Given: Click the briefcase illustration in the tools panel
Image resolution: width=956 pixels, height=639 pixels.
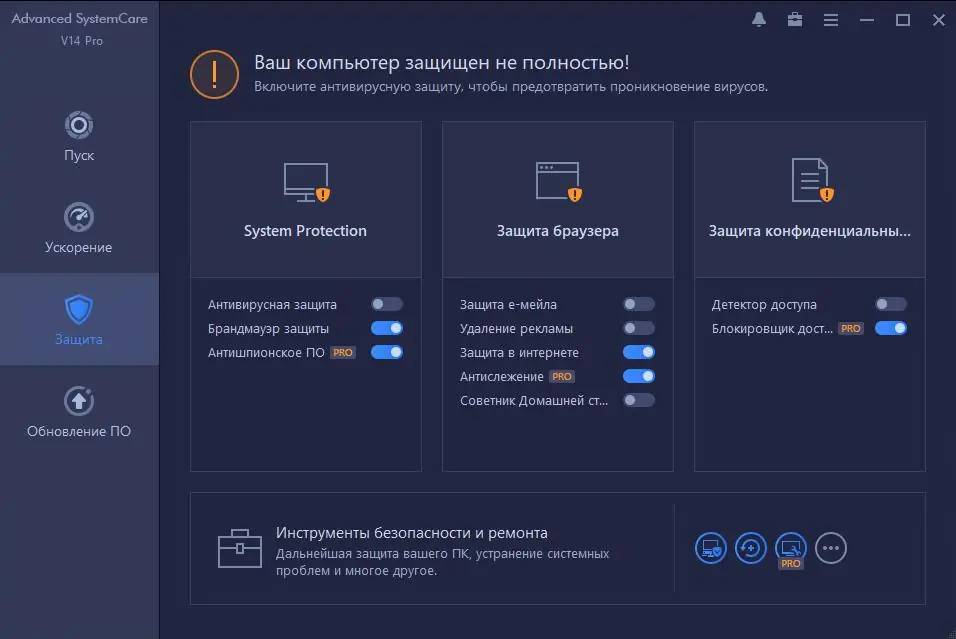Looking at the screenshot, I should click(x=239, y=548).
